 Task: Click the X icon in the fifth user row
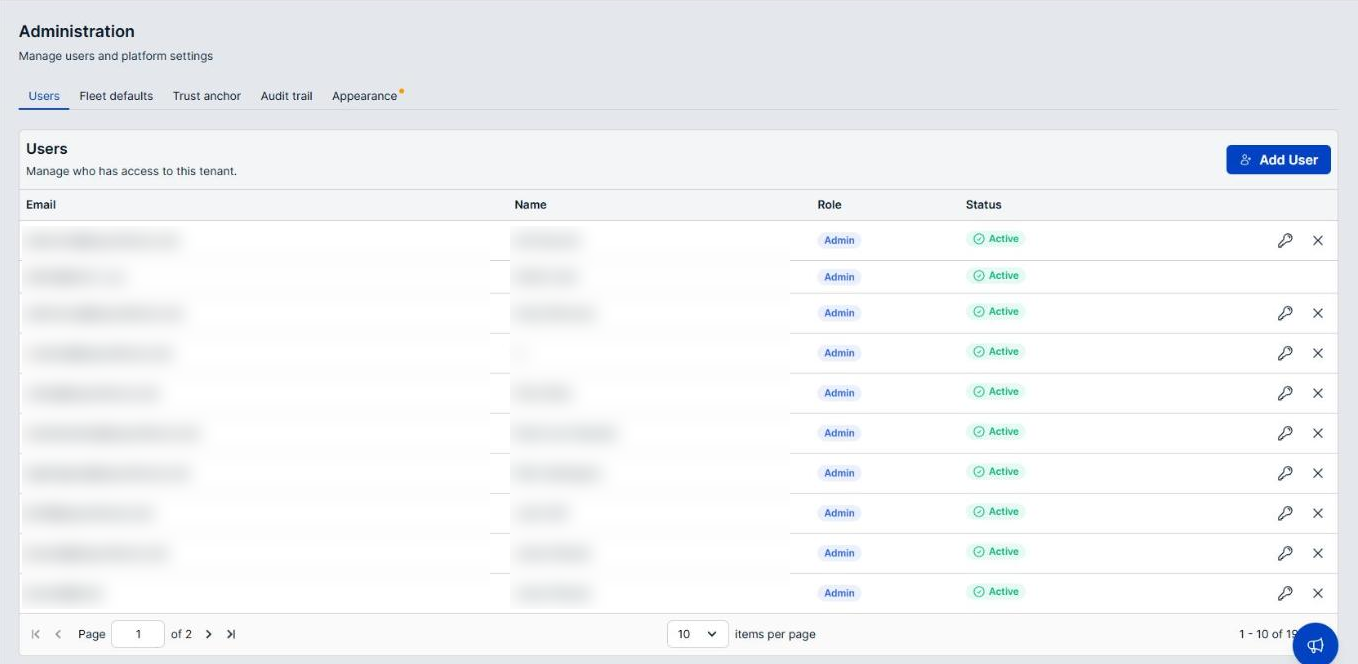click(x=1317, y=393)
